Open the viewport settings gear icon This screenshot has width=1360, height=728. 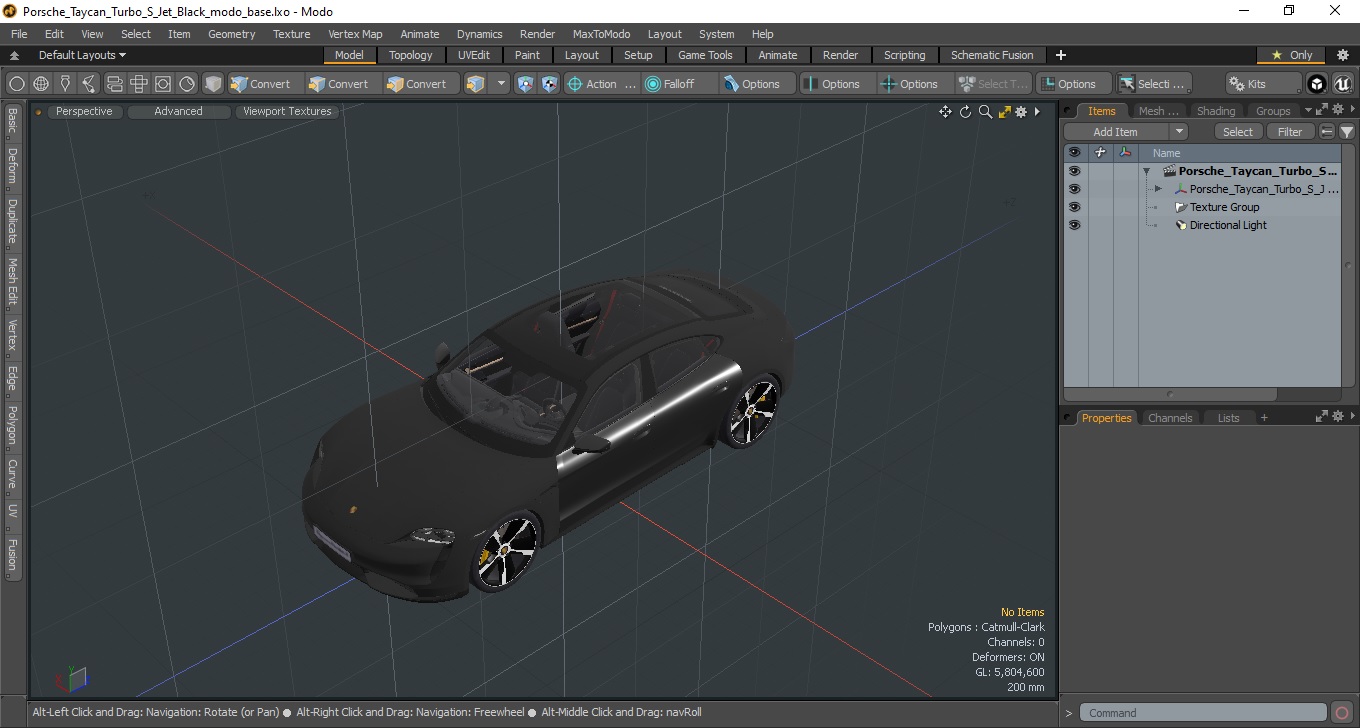tap(1021, 112)
